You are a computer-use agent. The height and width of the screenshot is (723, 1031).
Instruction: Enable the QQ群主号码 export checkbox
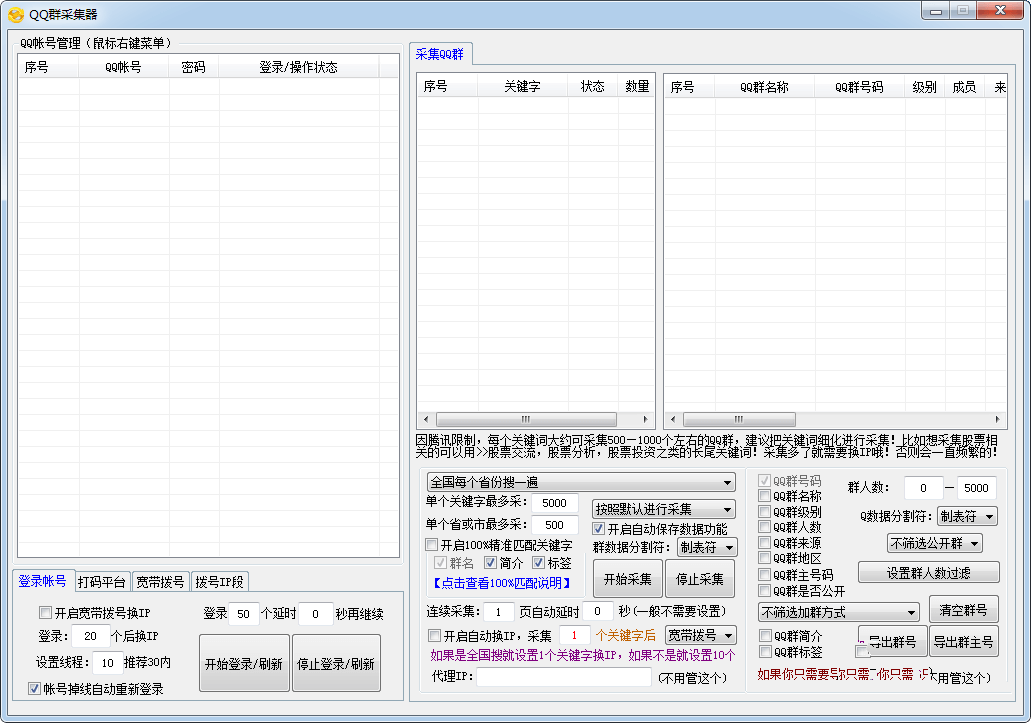point(764,575)
